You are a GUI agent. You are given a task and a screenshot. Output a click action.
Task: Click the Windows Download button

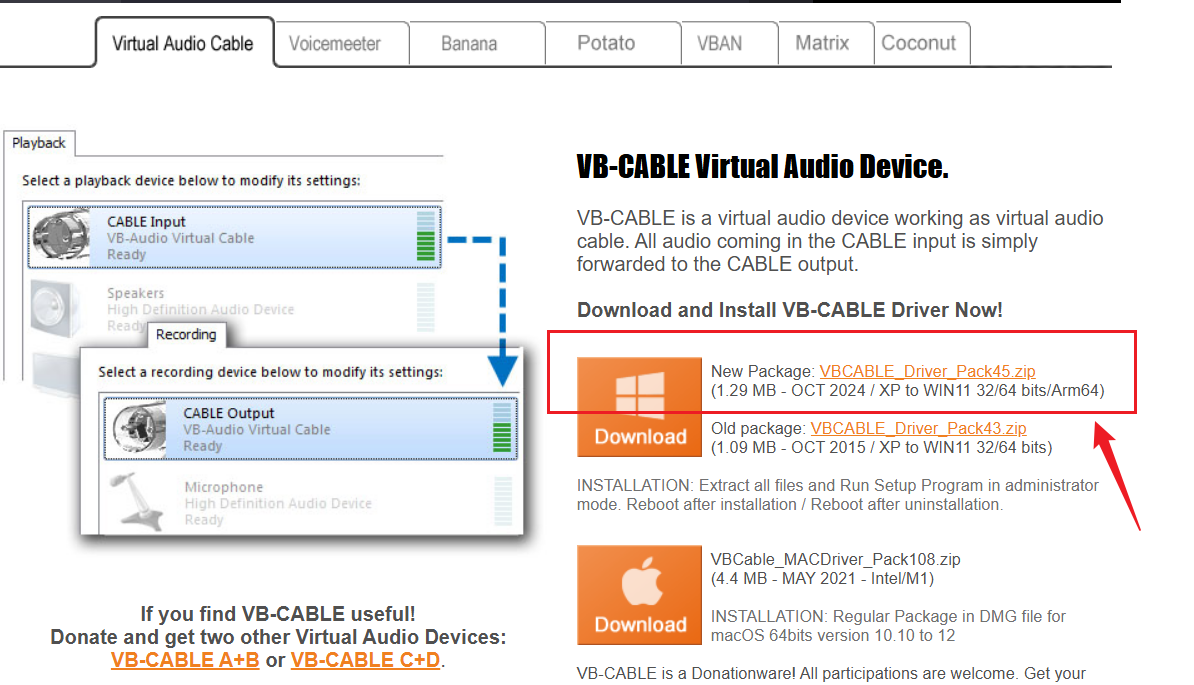pyautogui.click(x=639, y=407)
